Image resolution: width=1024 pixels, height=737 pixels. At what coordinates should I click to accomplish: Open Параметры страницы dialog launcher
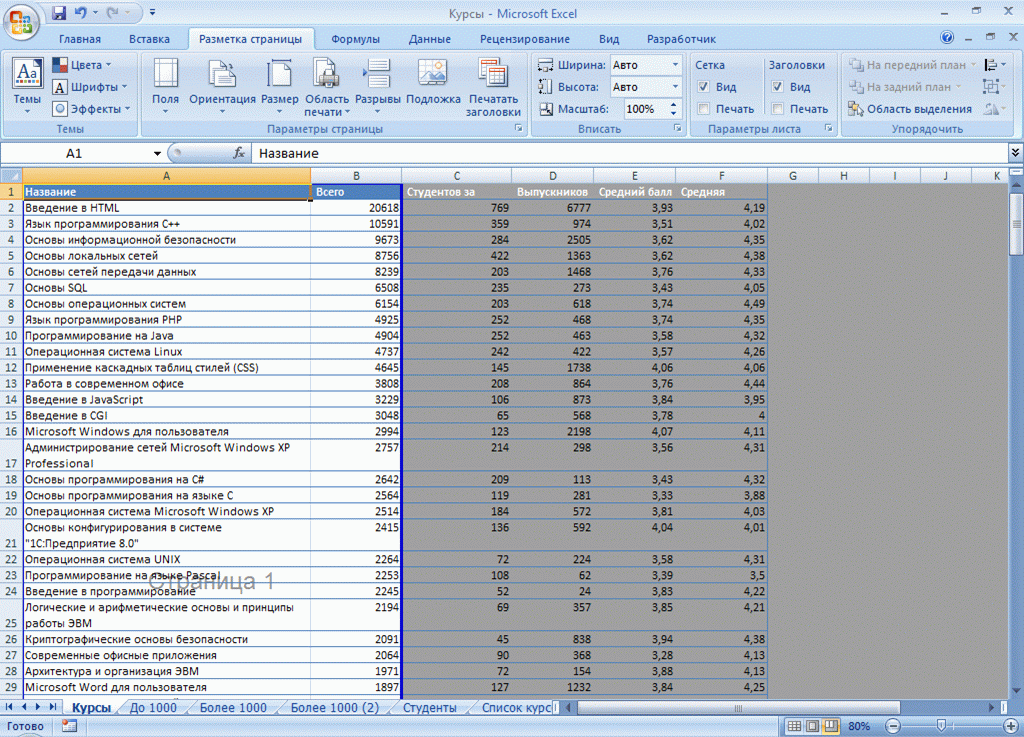(519, 129)
